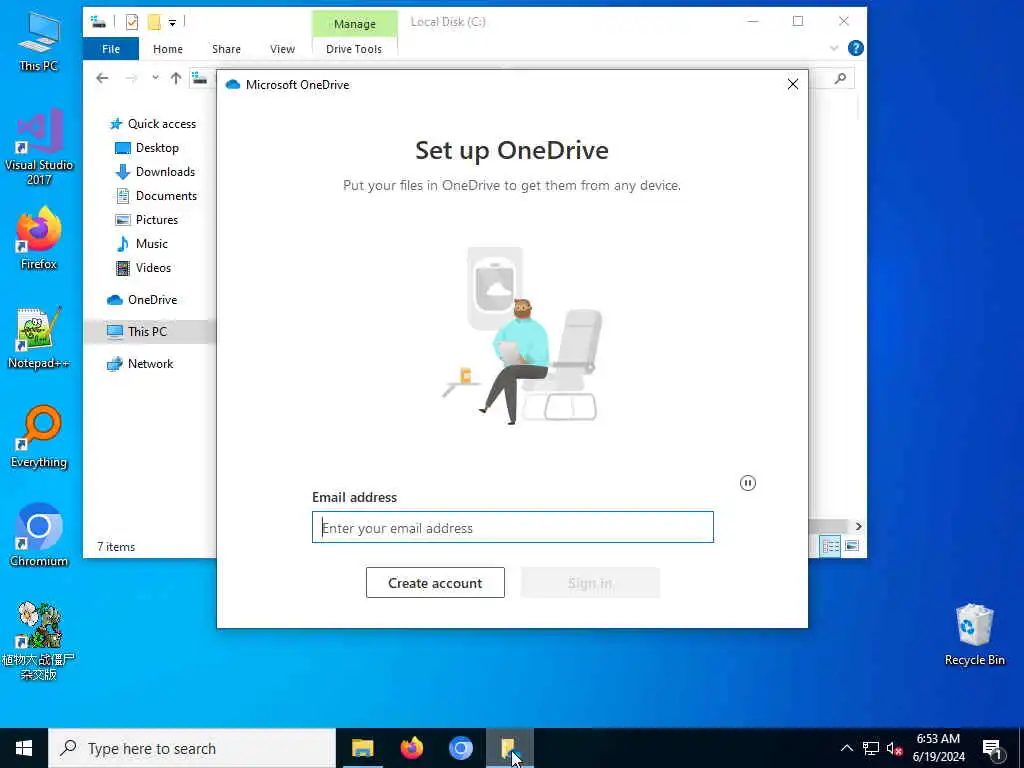Expand the Customize Quick Access Toolbar dropdown
1024x768 pixels.
pos(172,23)
